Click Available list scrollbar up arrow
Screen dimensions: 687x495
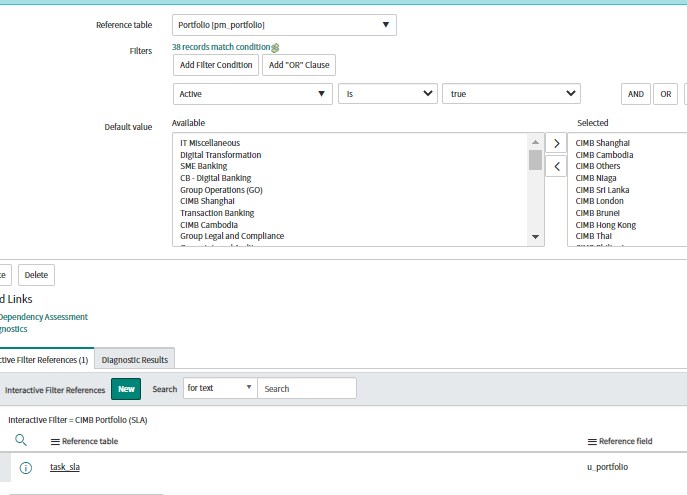(x=535, y=142)
